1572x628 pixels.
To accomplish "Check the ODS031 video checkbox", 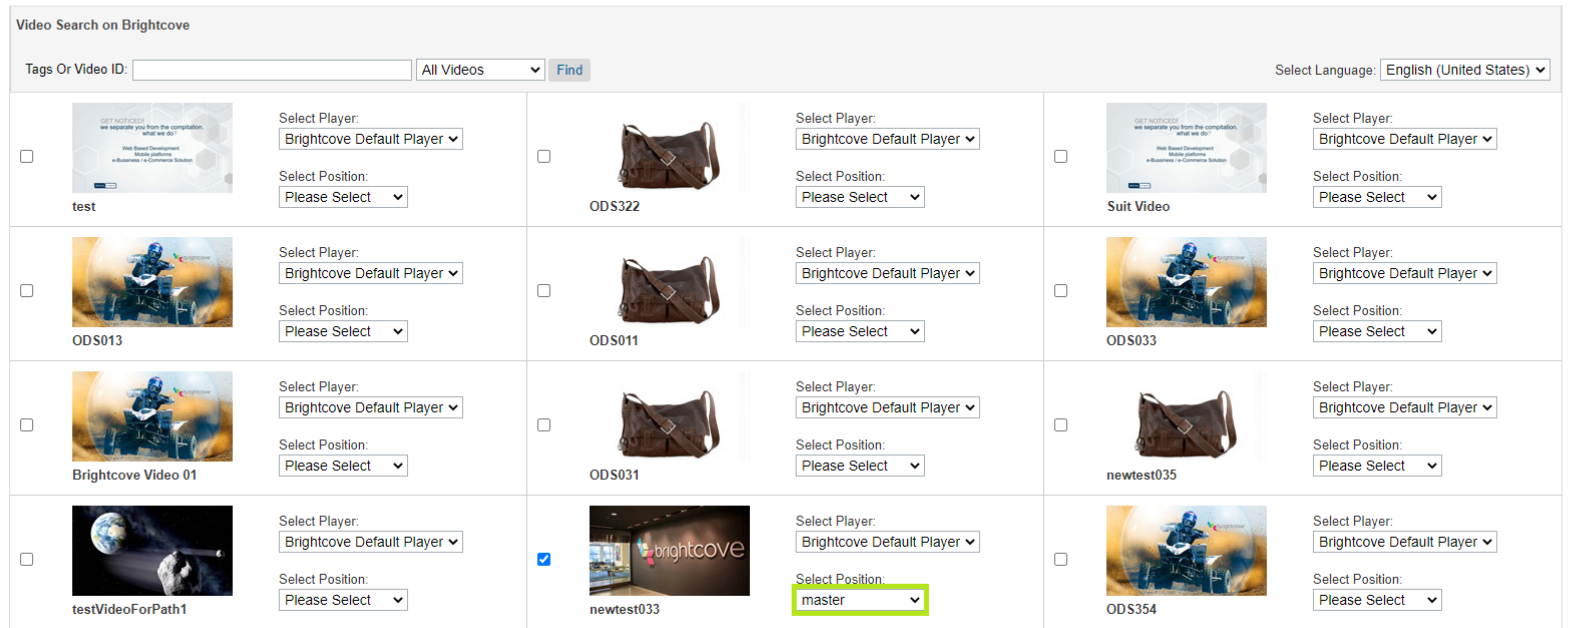I will 544,425.
